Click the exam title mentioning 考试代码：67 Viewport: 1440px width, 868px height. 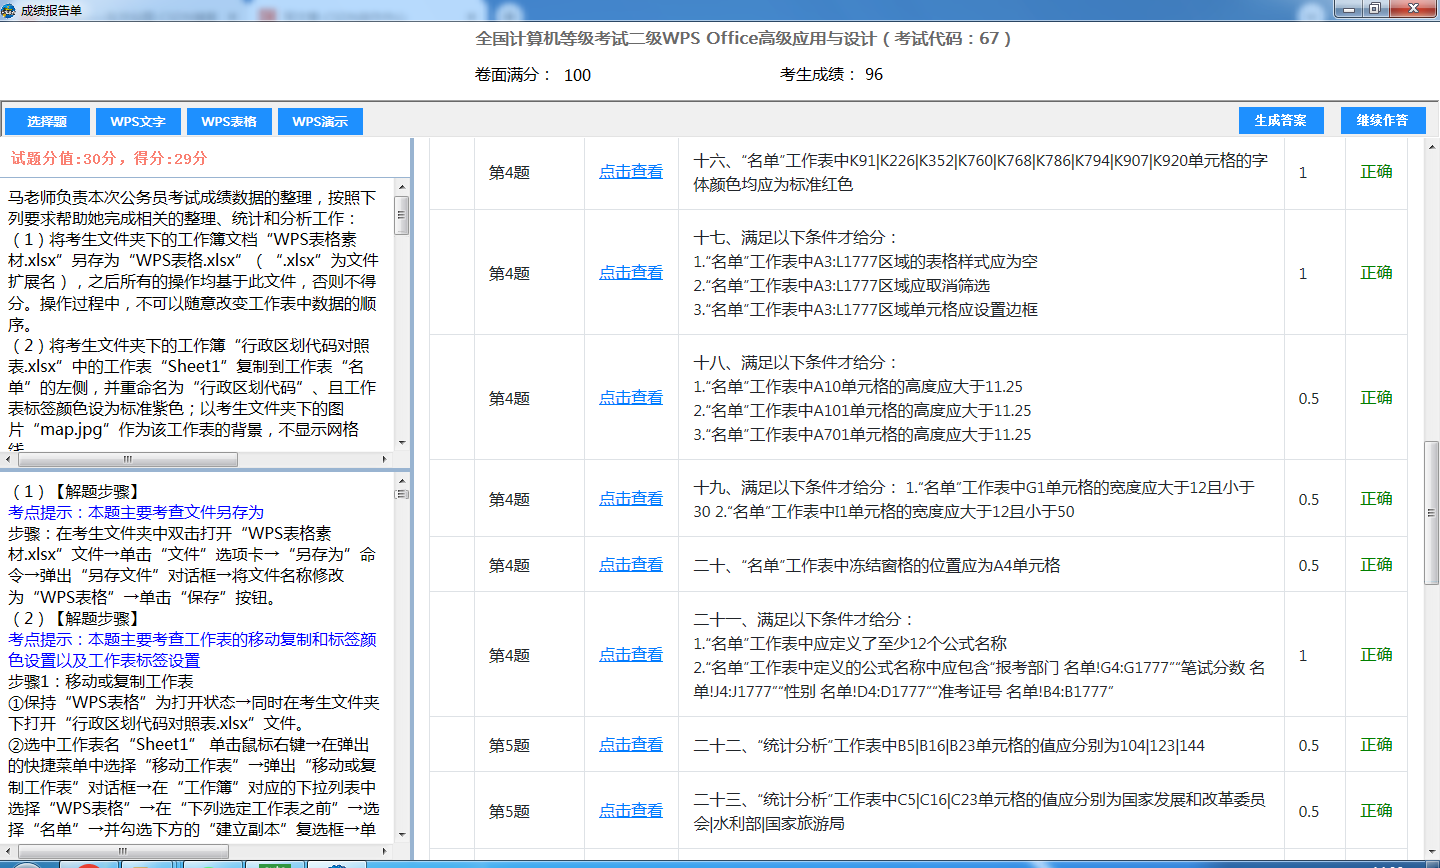[x=743, y=39]
